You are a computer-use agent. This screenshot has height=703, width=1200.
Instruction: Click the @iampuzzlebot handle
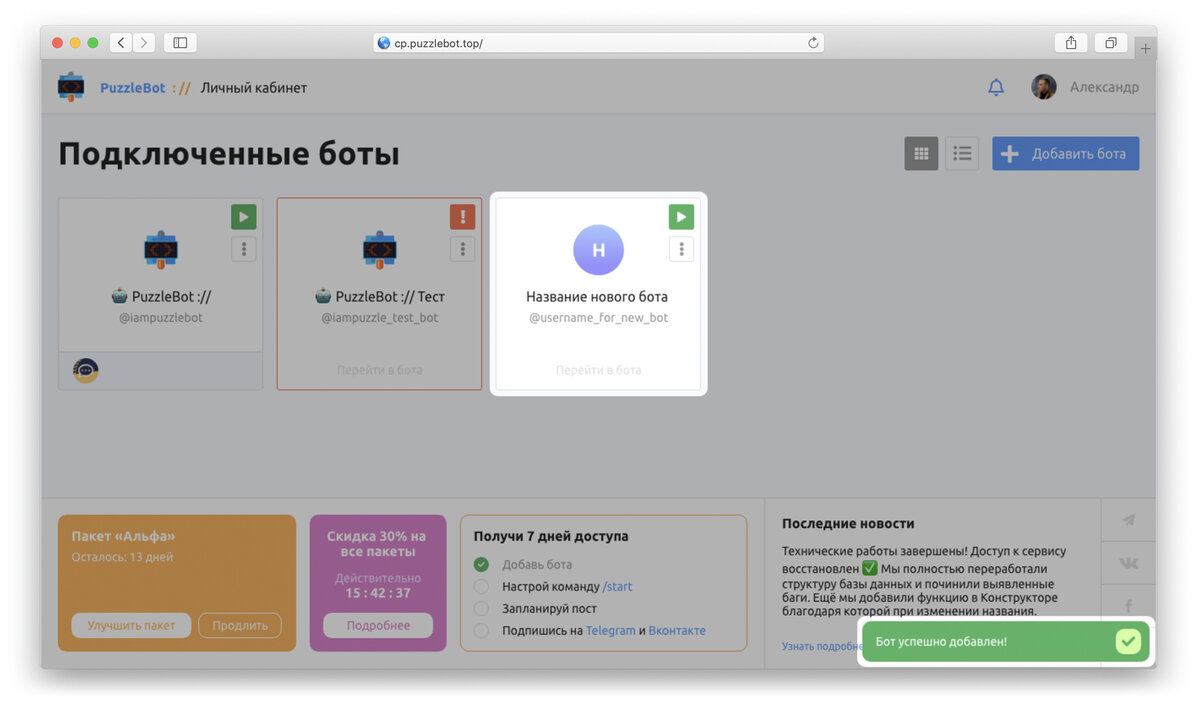click(161, 318)
